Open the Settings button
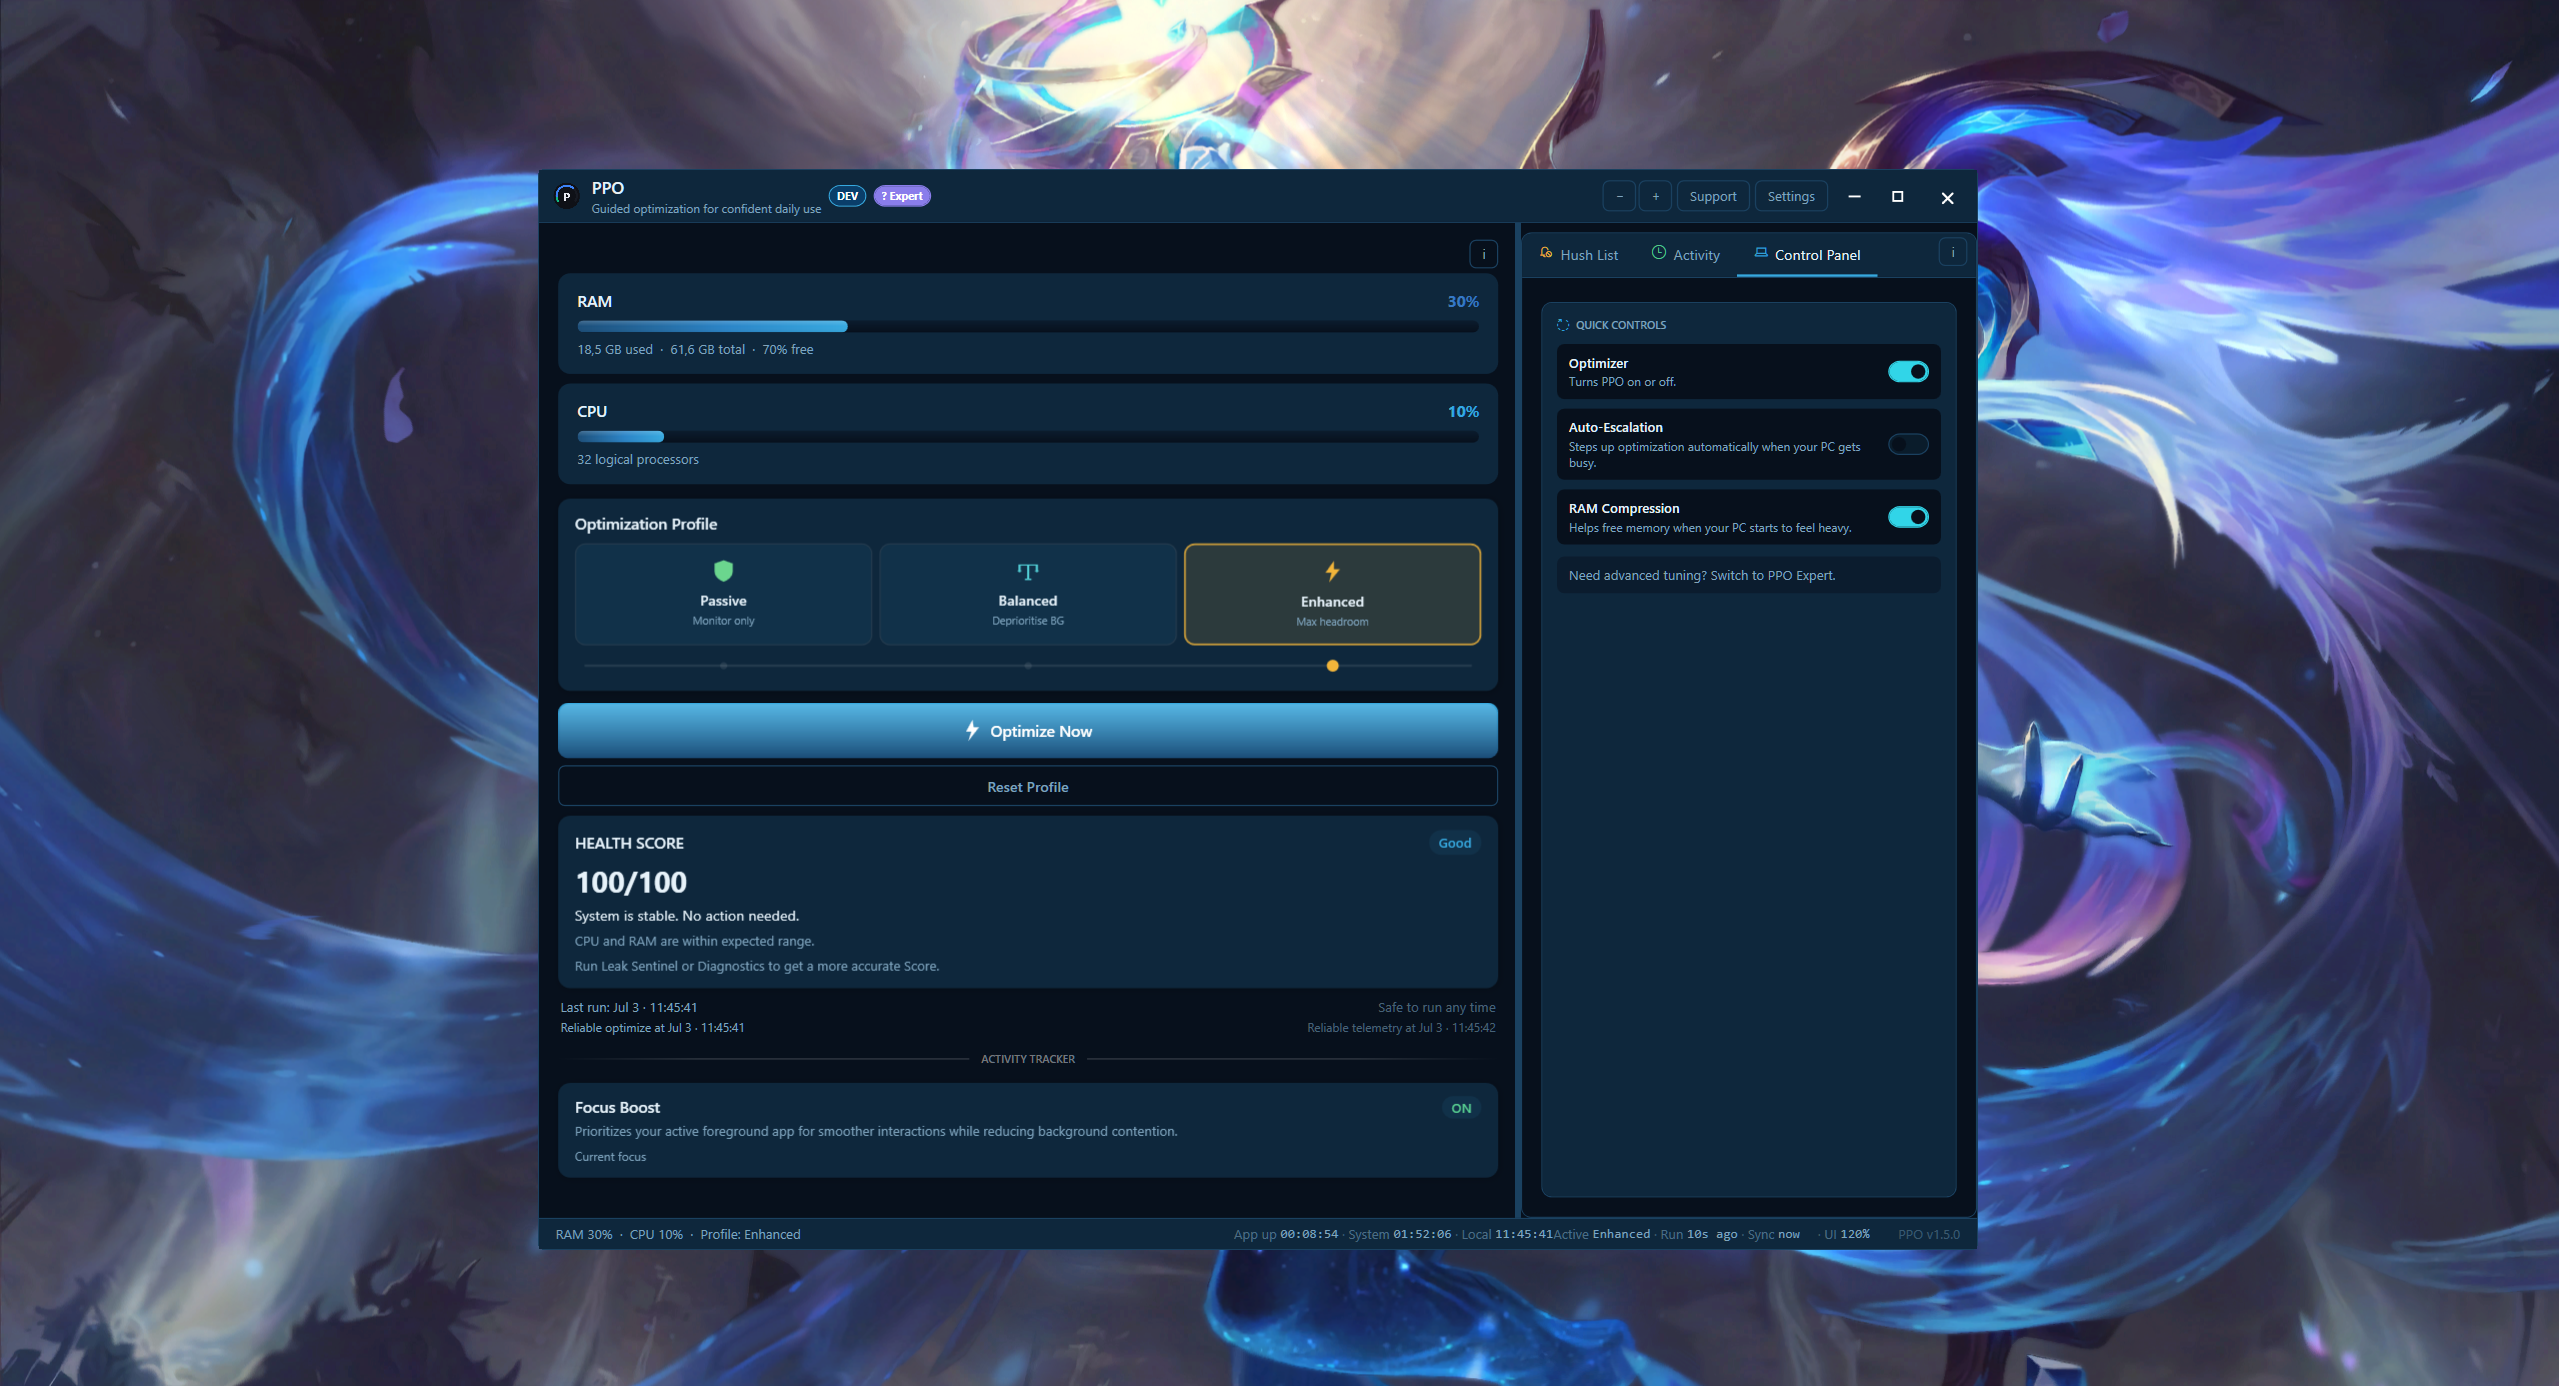Image resolution: width=2559 pixels, height=1386 pixels. pos(1791,196)
